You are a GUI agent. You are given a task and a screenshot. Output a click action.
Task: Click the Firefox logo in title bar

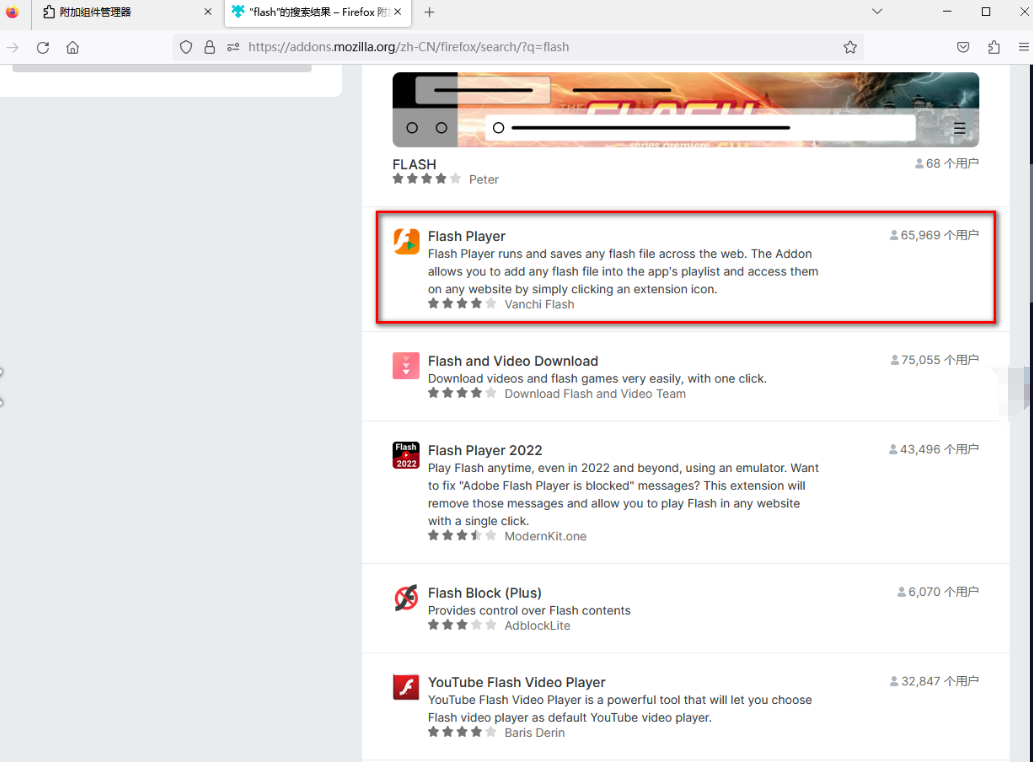tap(13, 12)
